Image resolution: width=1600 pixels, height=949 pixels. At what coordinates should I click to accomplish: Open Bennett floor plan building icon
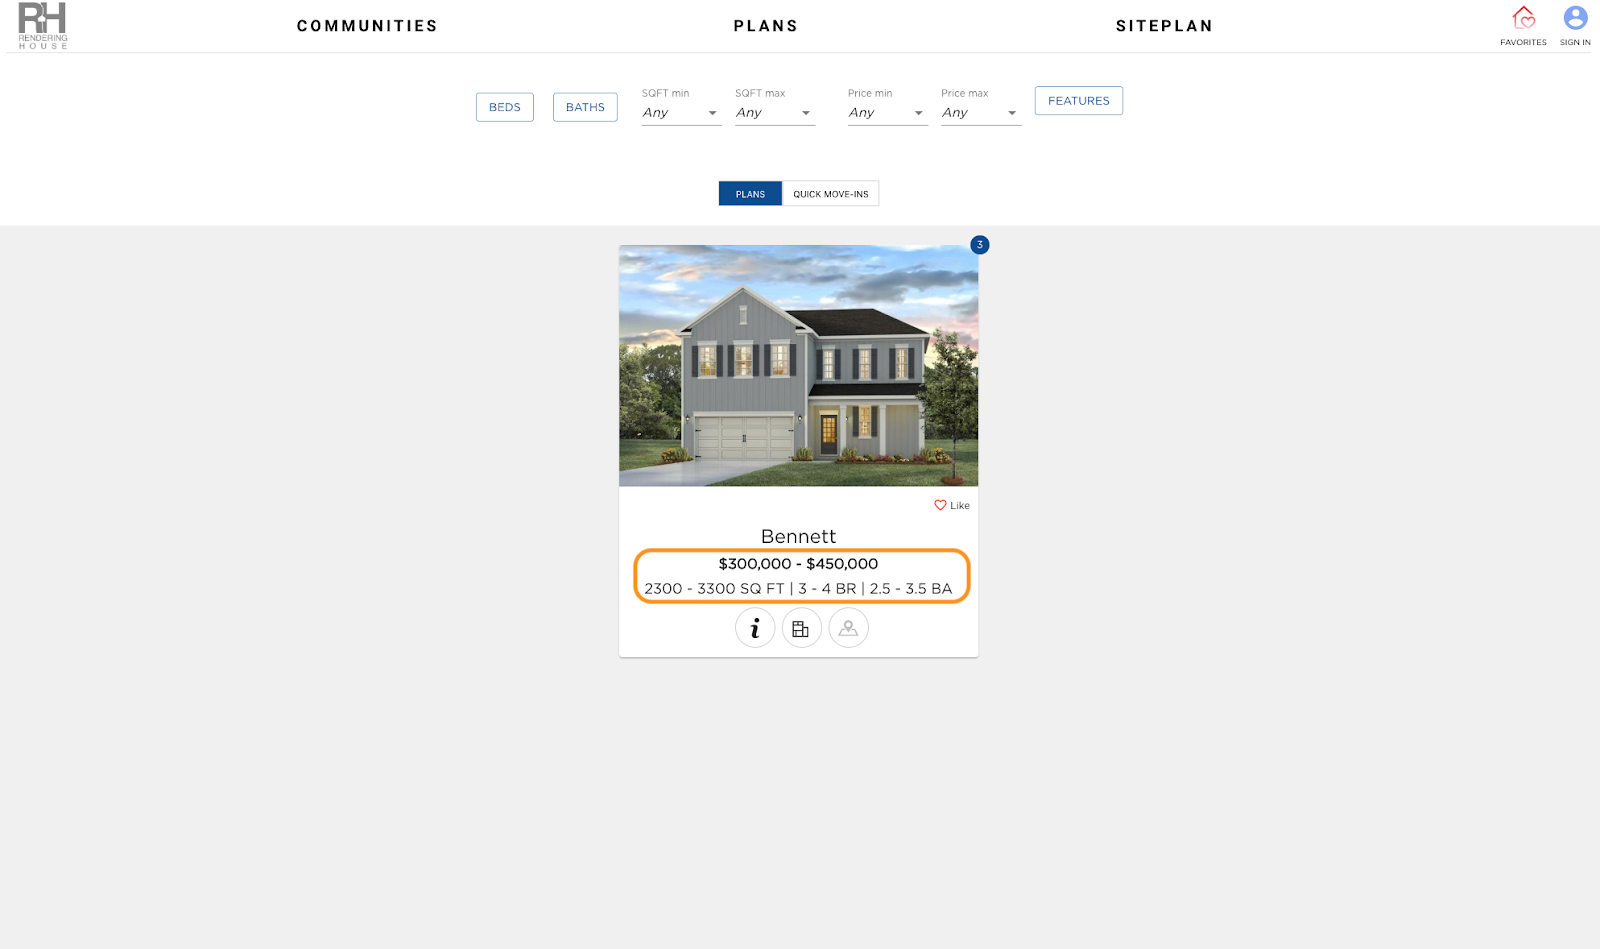(801, 628)
